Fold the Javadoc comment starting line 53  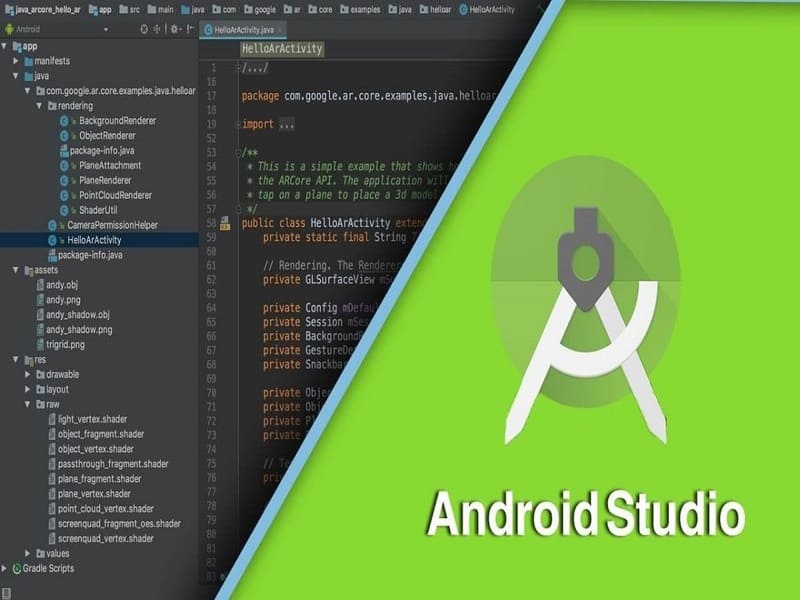(238, 152)
